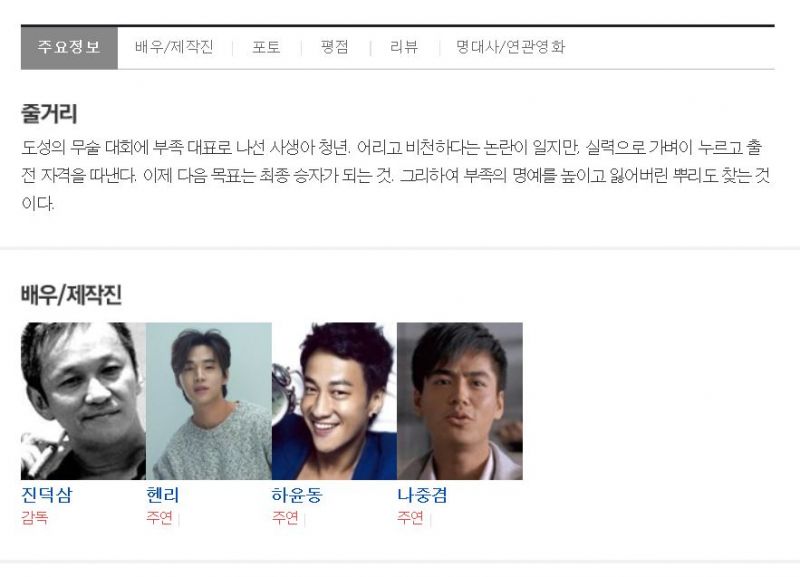
Task: Open the 배우/제작진 tab
Action: [174, 47]
